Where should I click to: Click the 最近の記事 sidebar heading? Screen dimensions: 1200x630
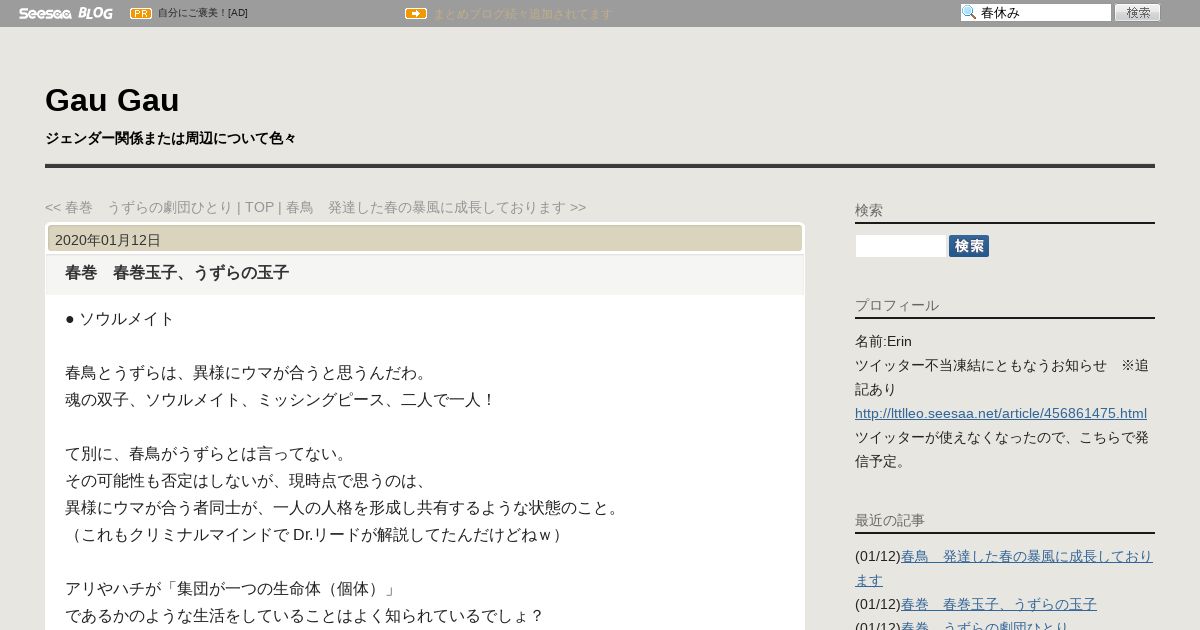(890, 520)
